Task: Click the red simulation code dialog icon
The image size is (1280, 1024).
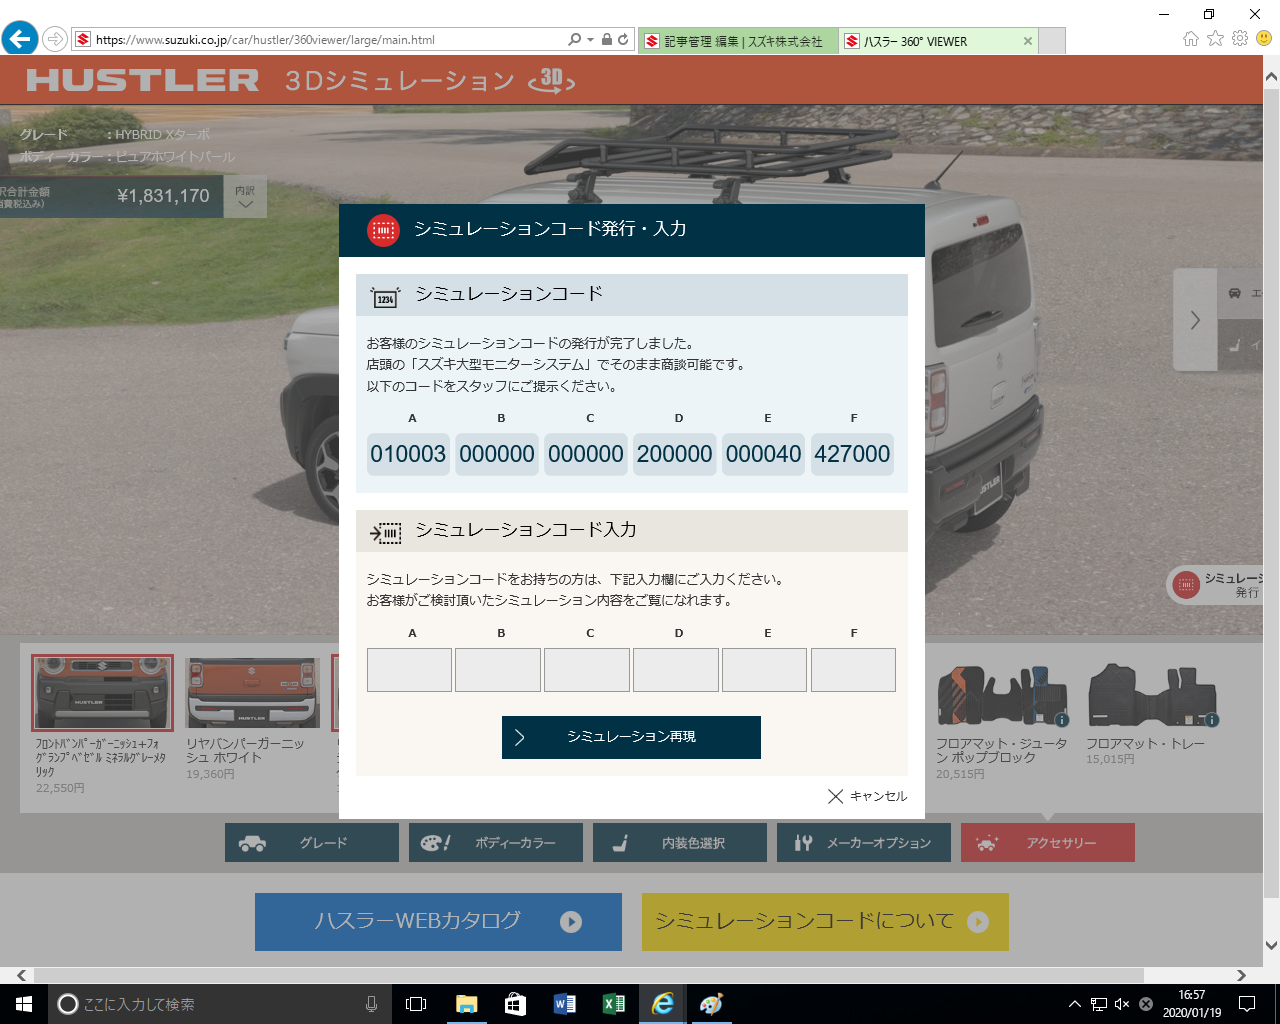Action: tap(383, 230)
